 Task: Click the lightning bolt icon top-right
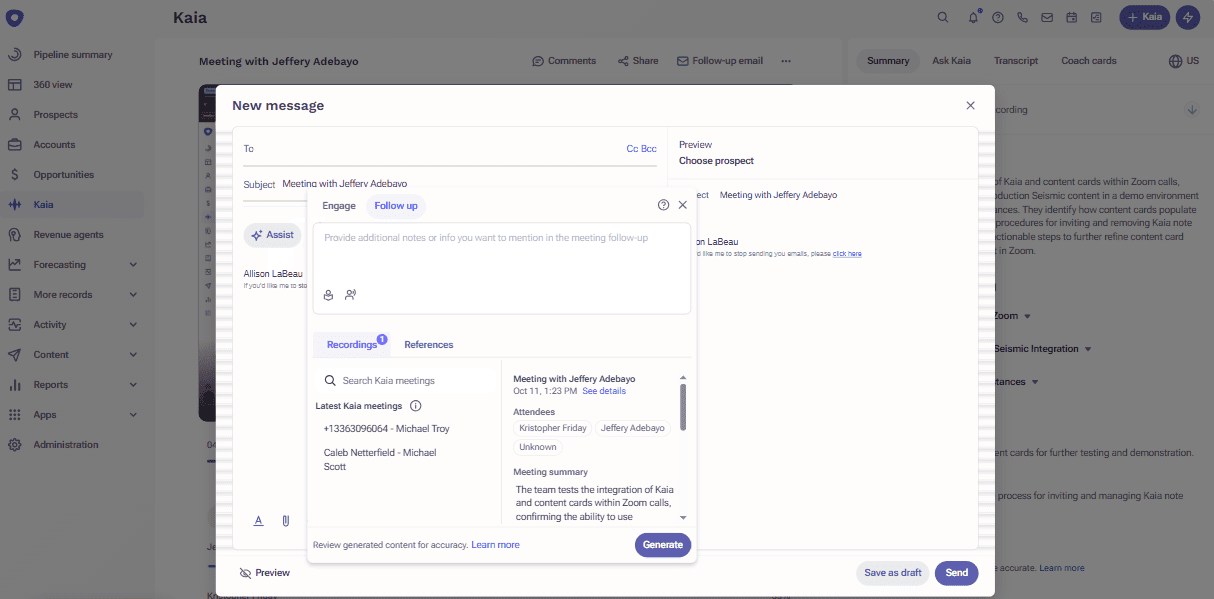point(1188,17)
